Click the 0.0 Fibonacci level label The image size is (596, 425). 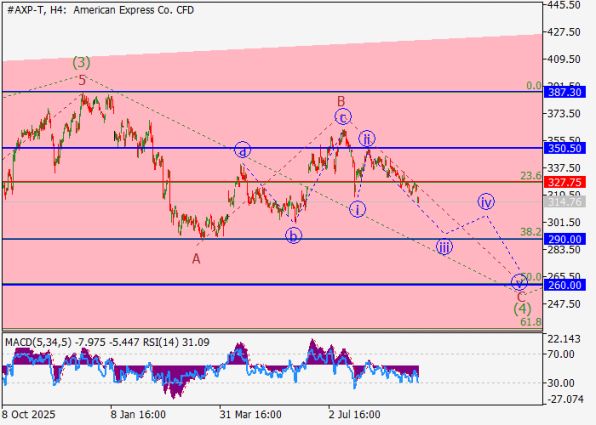pos(534,86)
